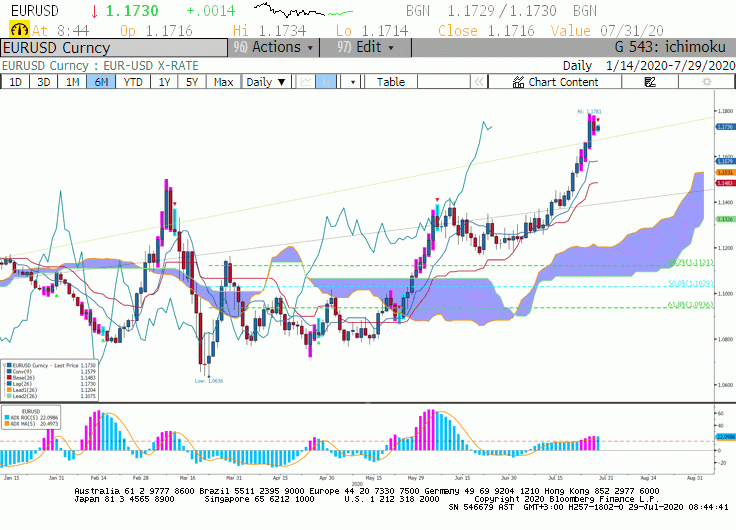This screenshot has width=736, height=530.
Task: Click the Base(26) legend color swatch
Action: (x=9, y=377)
